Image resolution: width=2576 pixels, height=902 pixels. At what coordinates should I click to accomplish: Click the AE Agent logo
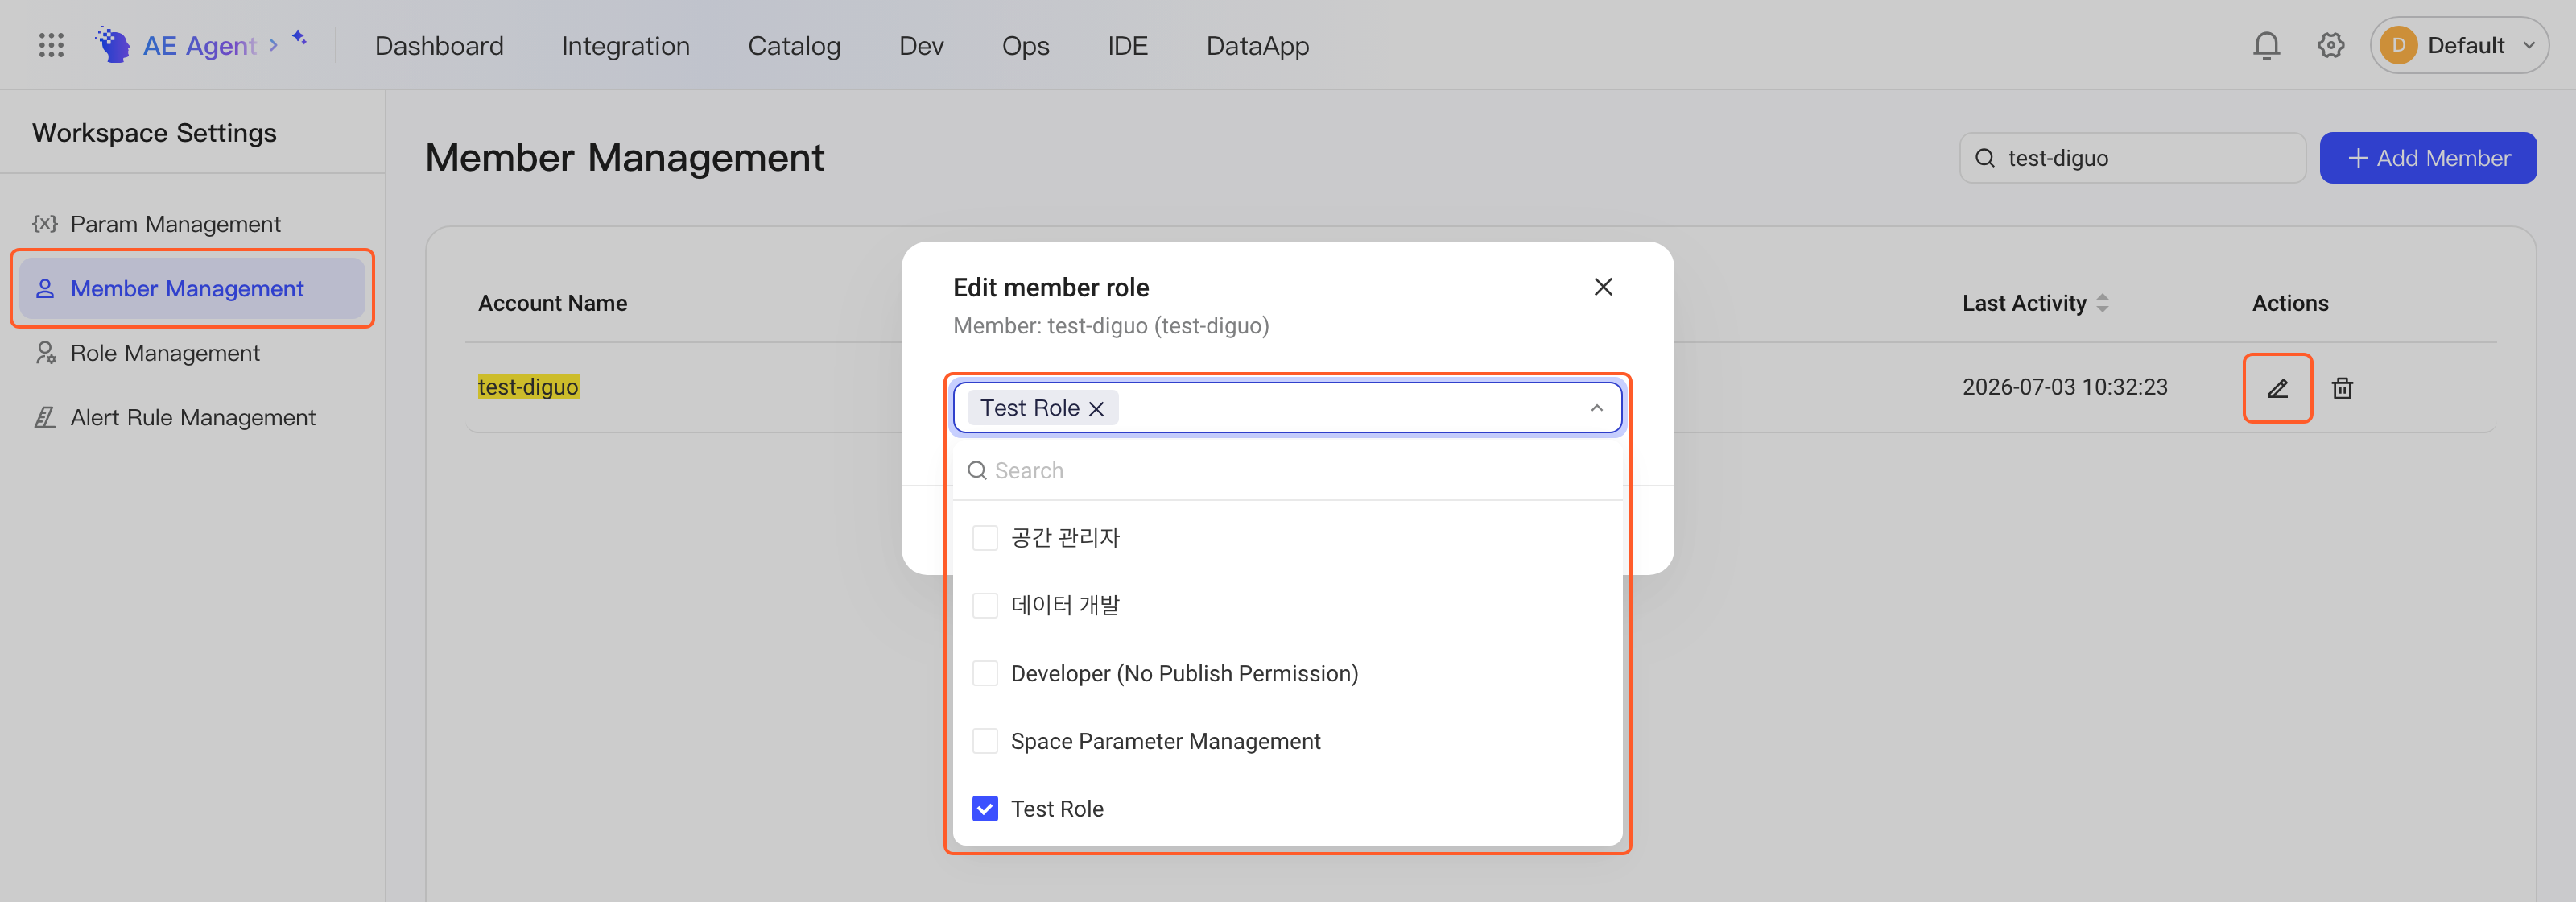pos(113,45)
